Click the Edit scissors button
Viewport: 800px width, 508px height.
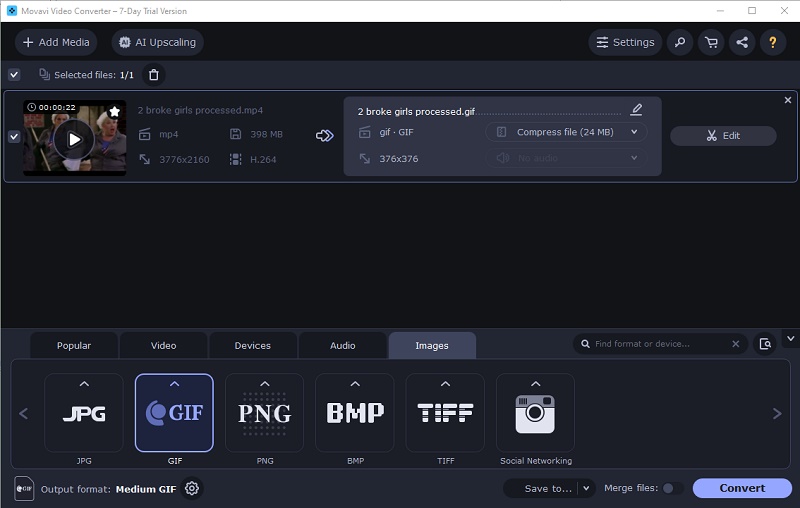coord(723,136)
